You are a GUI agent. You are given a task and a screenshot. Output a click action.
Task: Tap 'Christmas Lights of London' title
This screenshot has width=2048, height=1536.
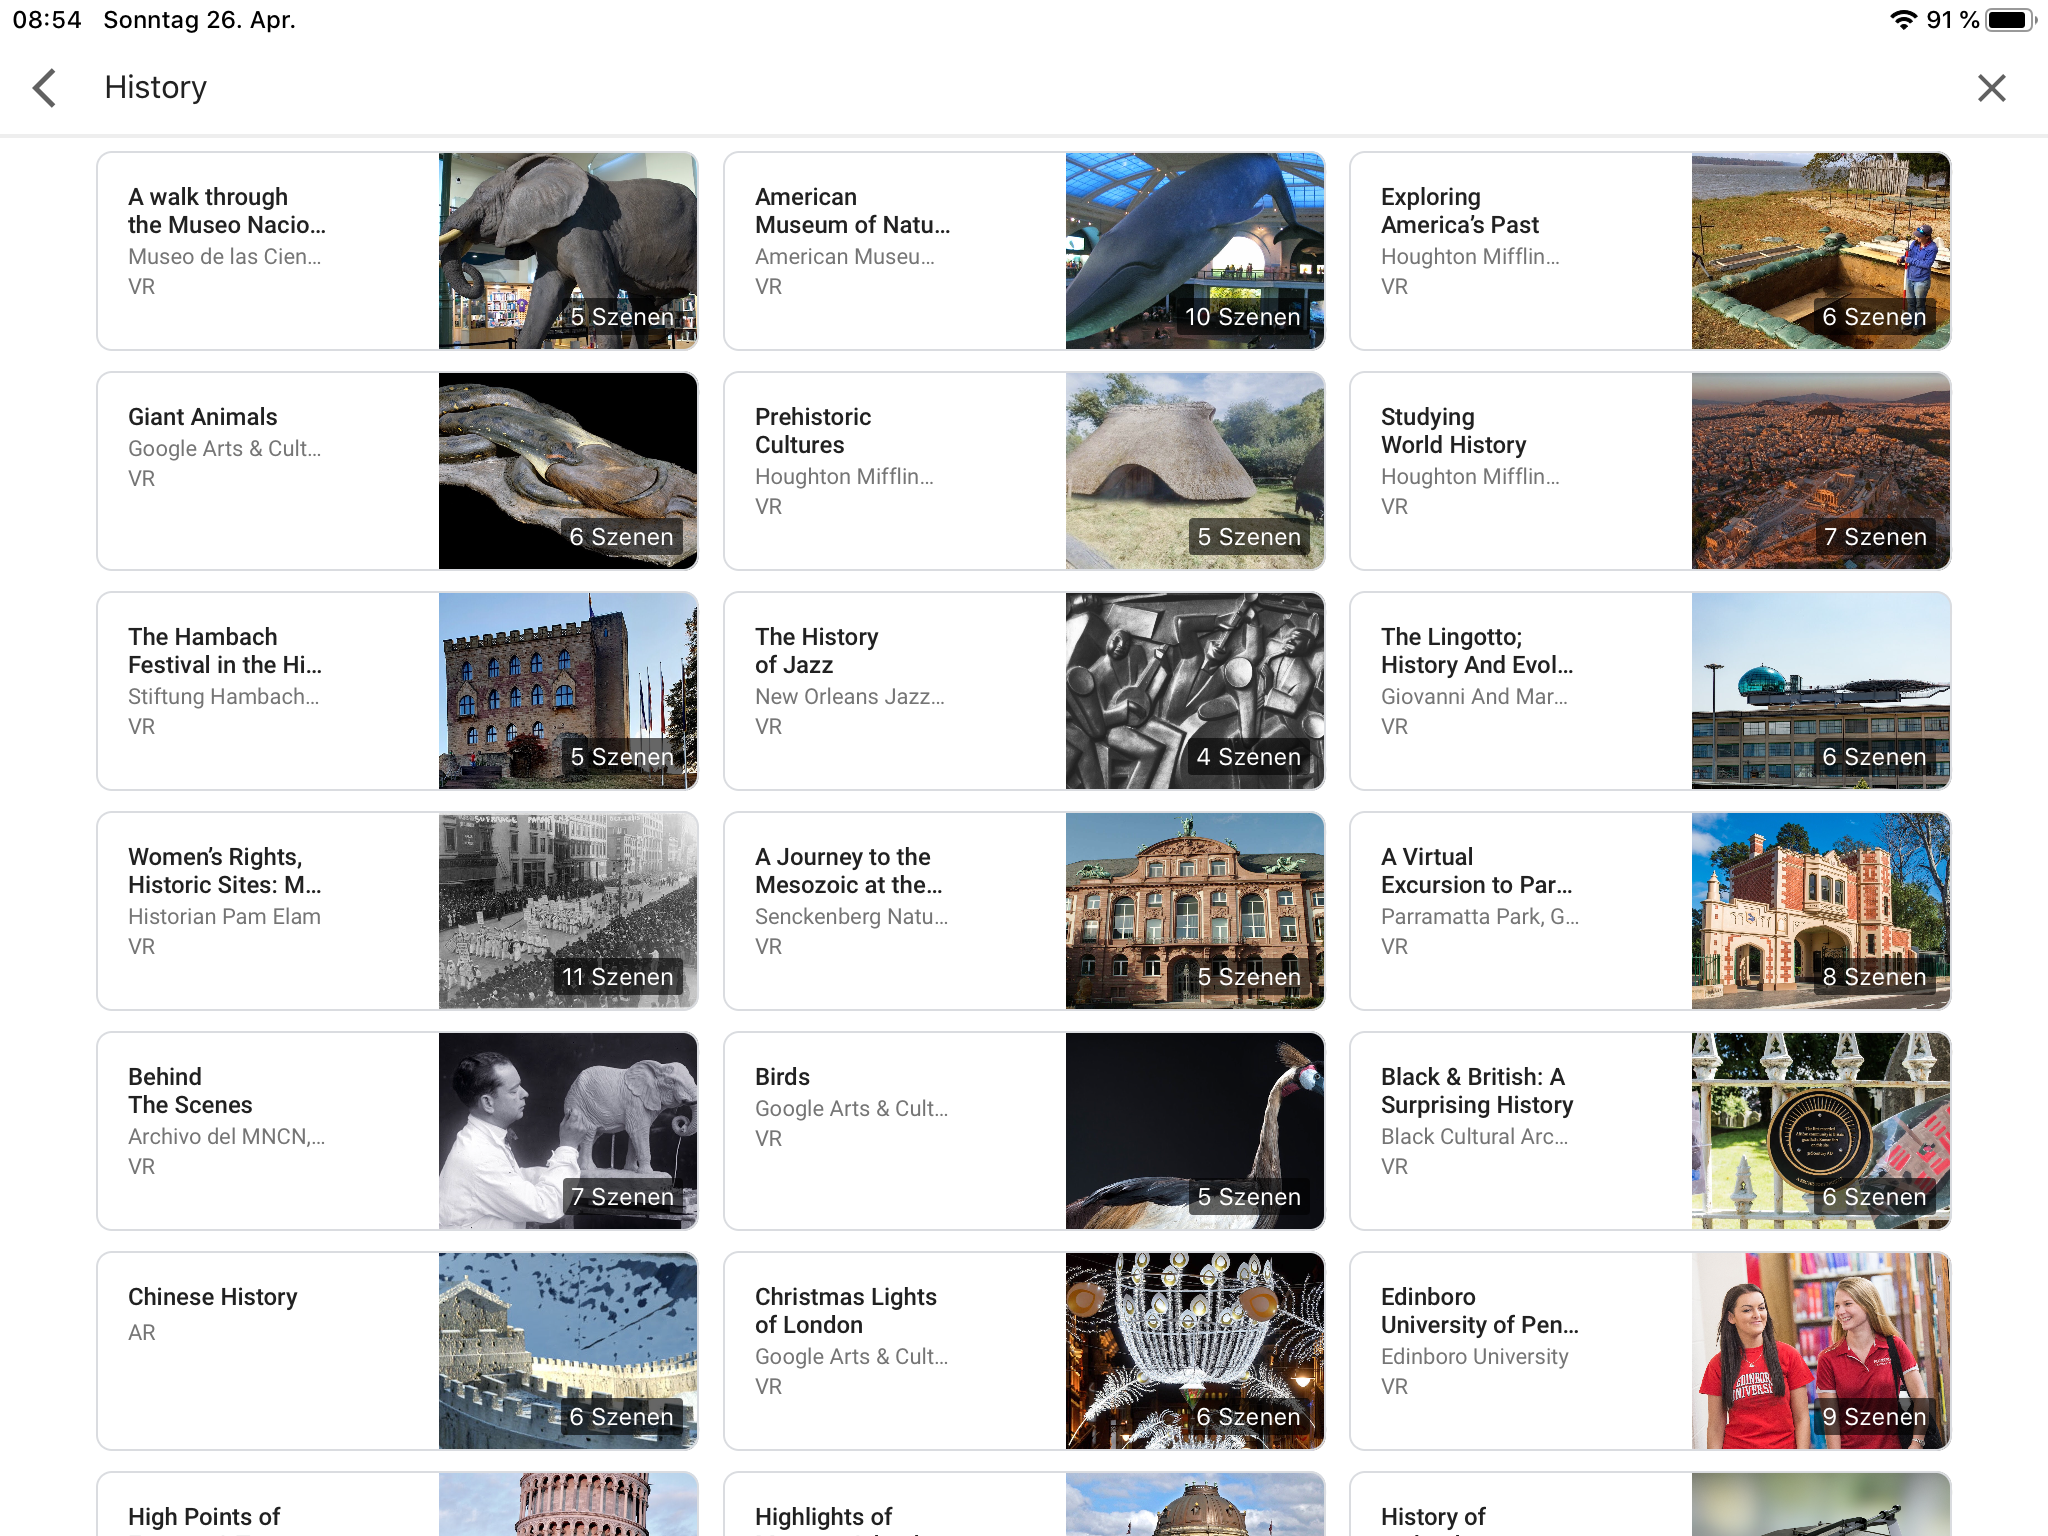click(x=846, y=1311)
